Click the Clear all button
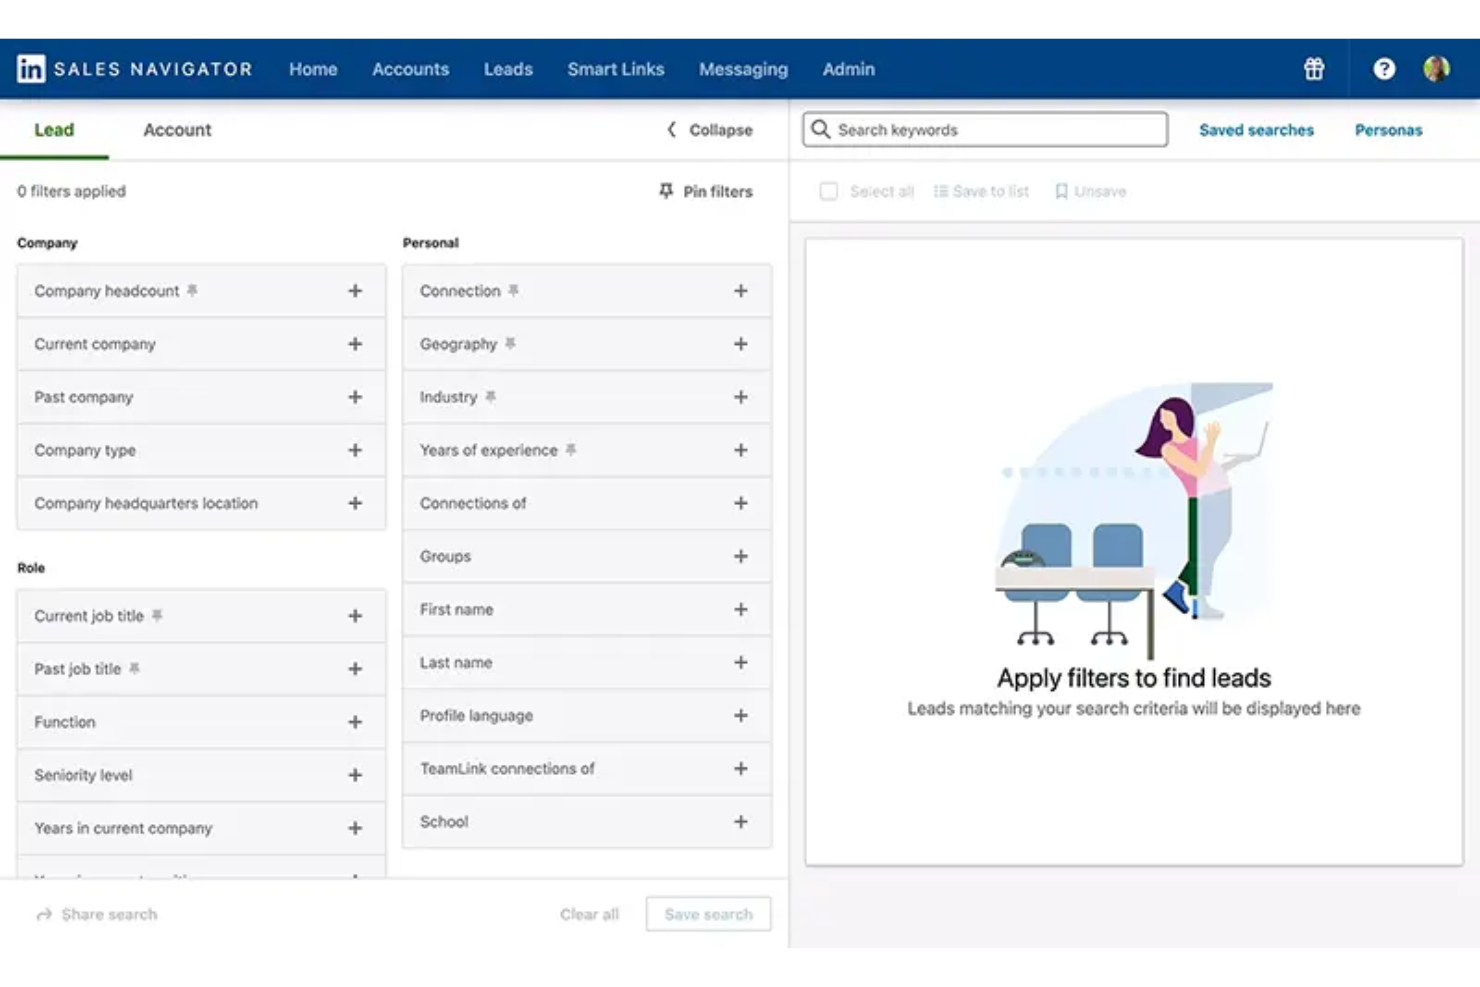 click(x=589, y=913)
